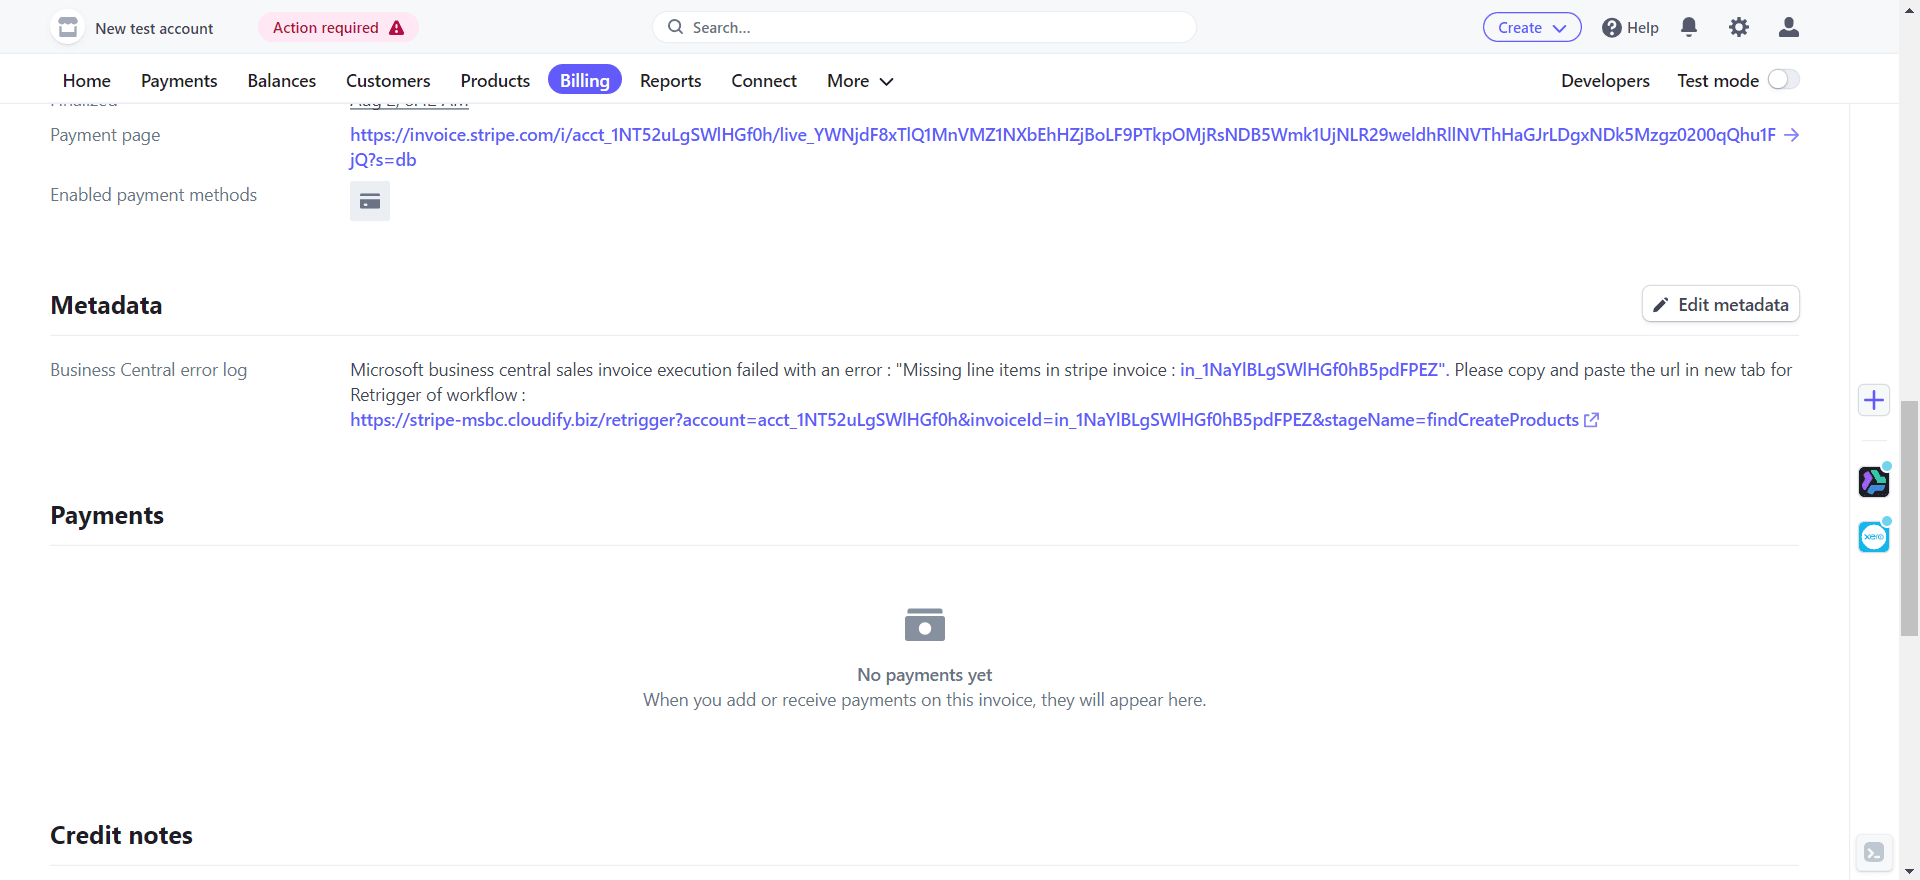Click the Credit notes heading

coord(122,835)
